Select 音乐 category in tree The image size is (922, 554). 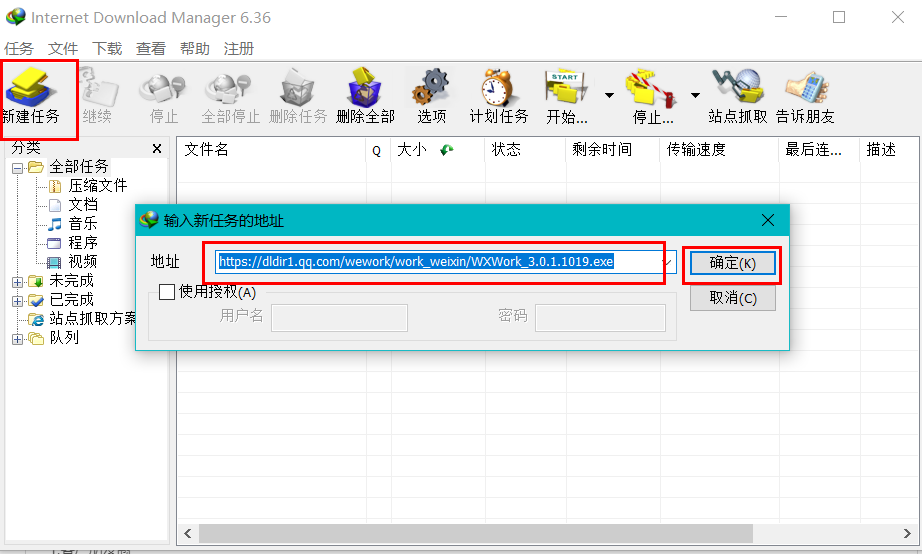[x=83, y=223]
